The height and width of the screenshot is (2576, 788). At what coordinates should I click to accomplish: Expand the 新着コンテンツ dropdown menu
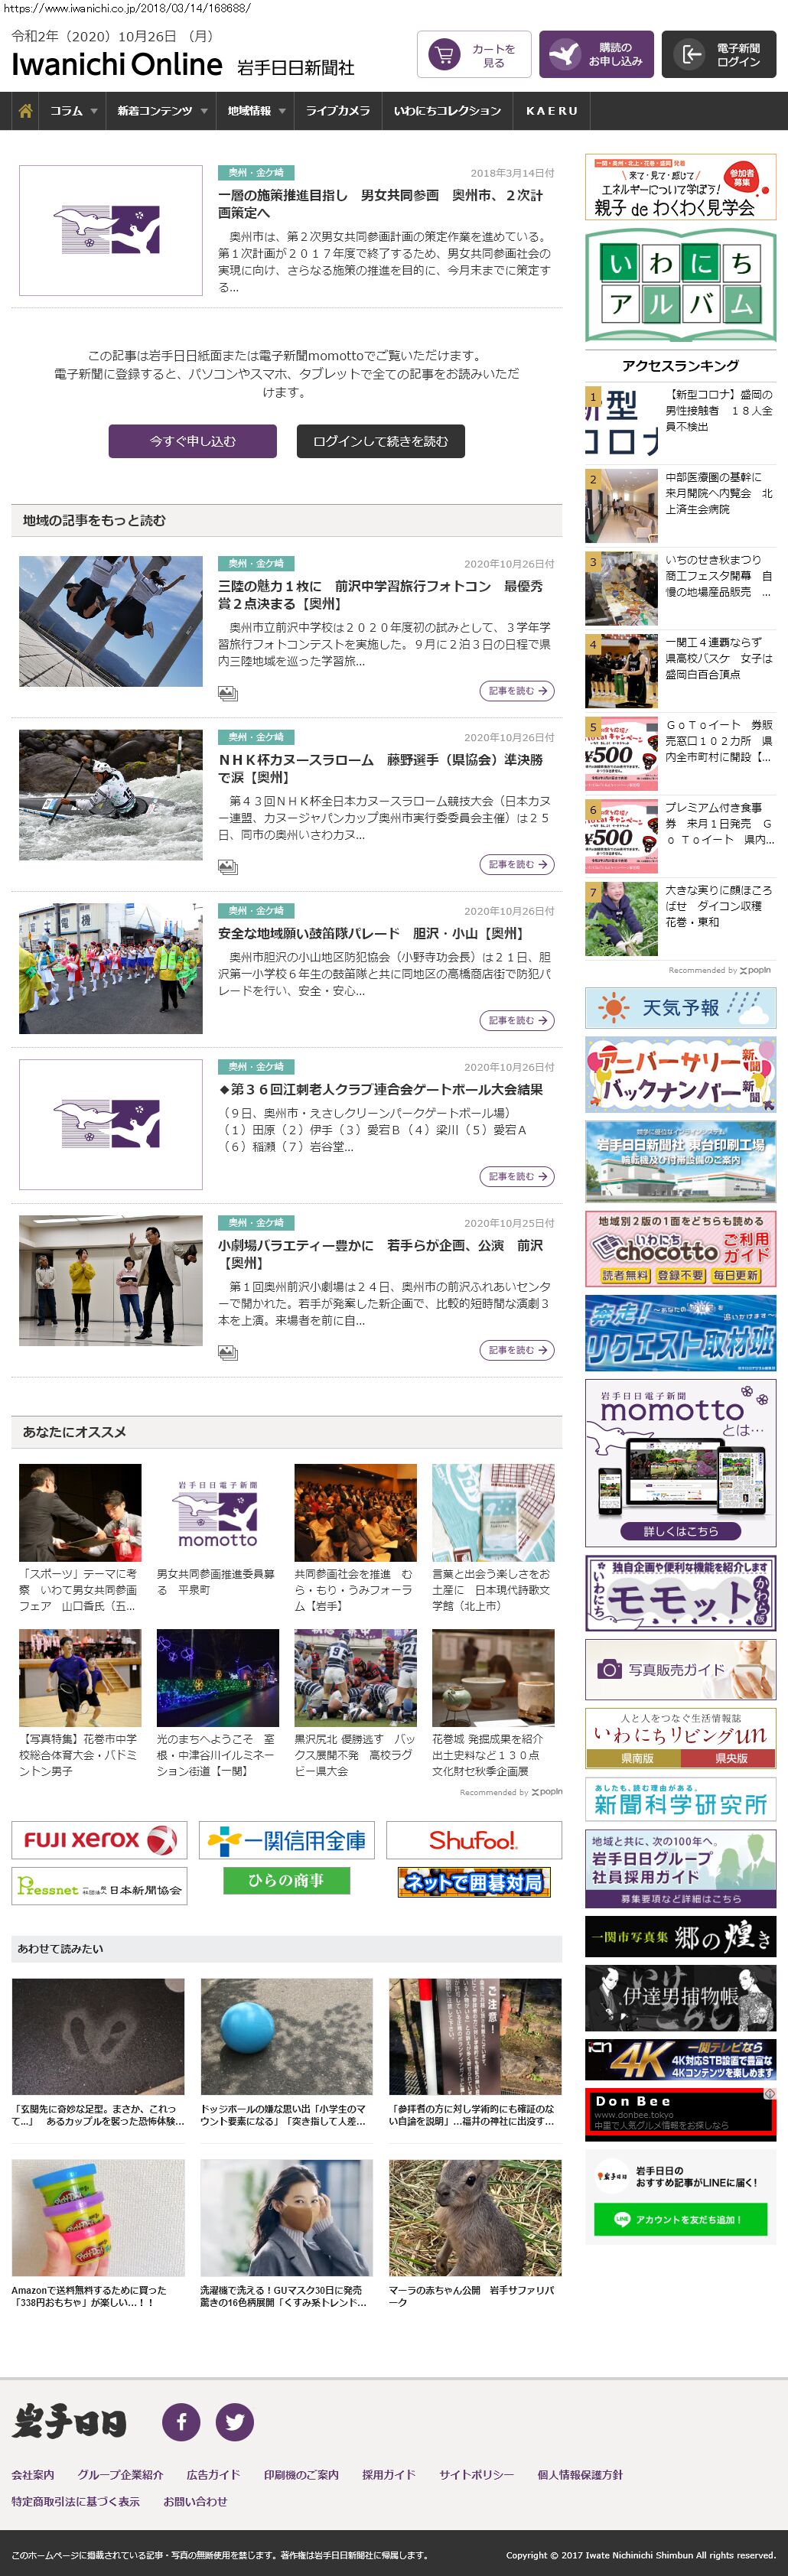(162, 111)
